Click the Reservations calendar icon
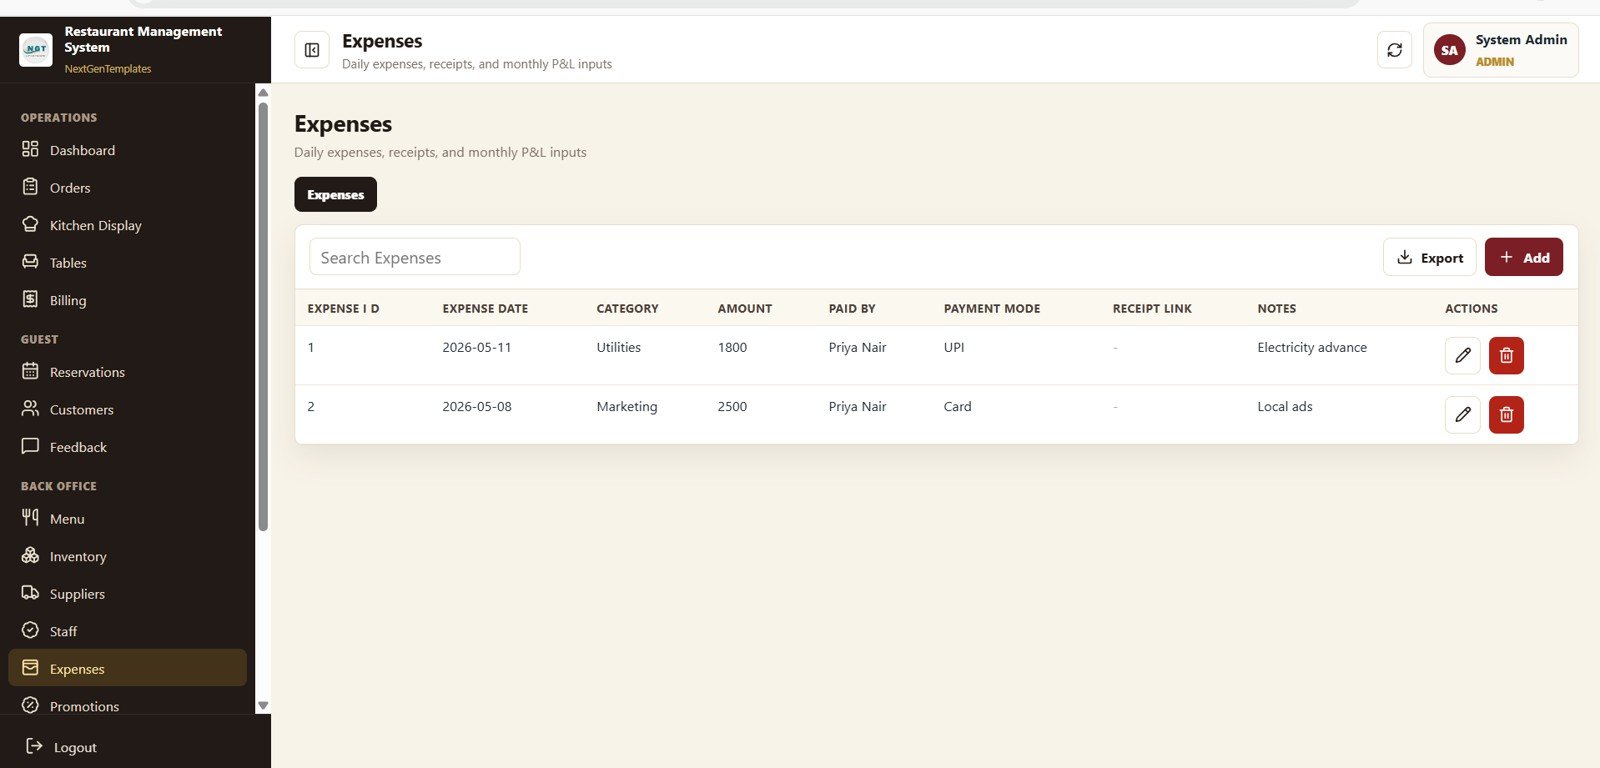The image size is (1600, 768). (30, 371)
